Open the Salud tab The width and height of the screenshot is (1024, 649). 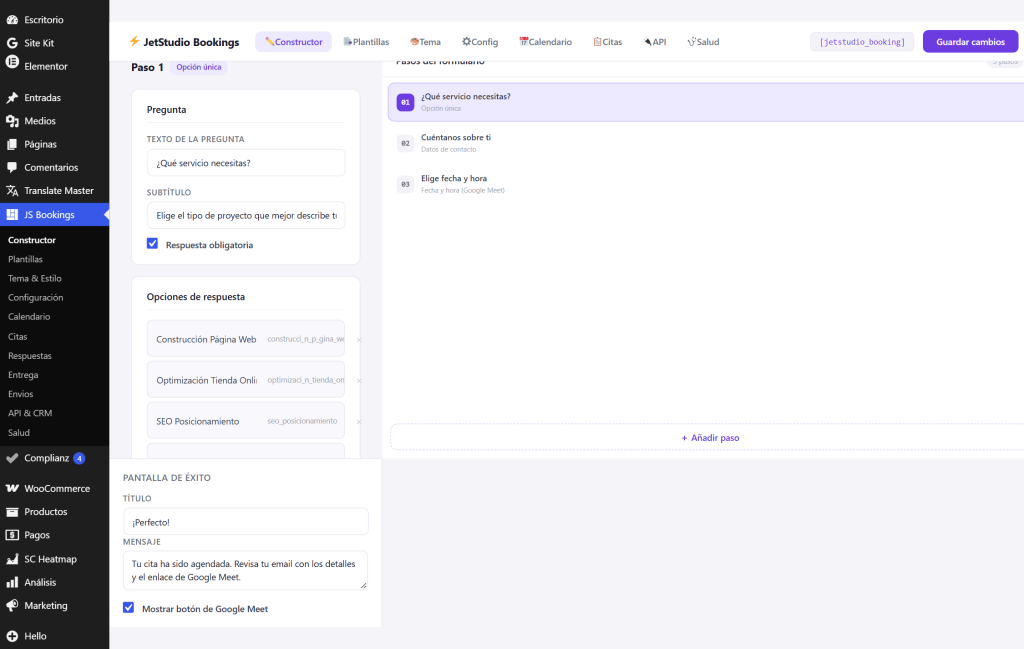point(703,42)
